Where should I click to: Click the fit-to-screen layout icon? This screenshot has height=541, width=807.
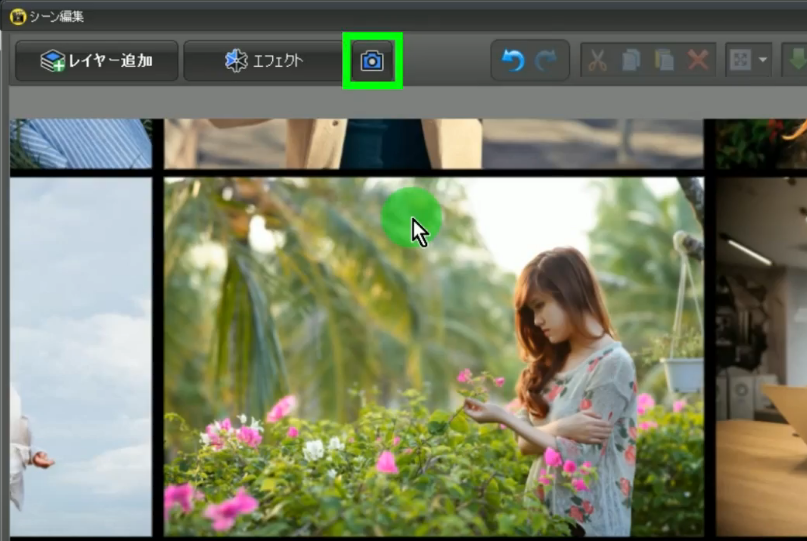coord(739,61)
